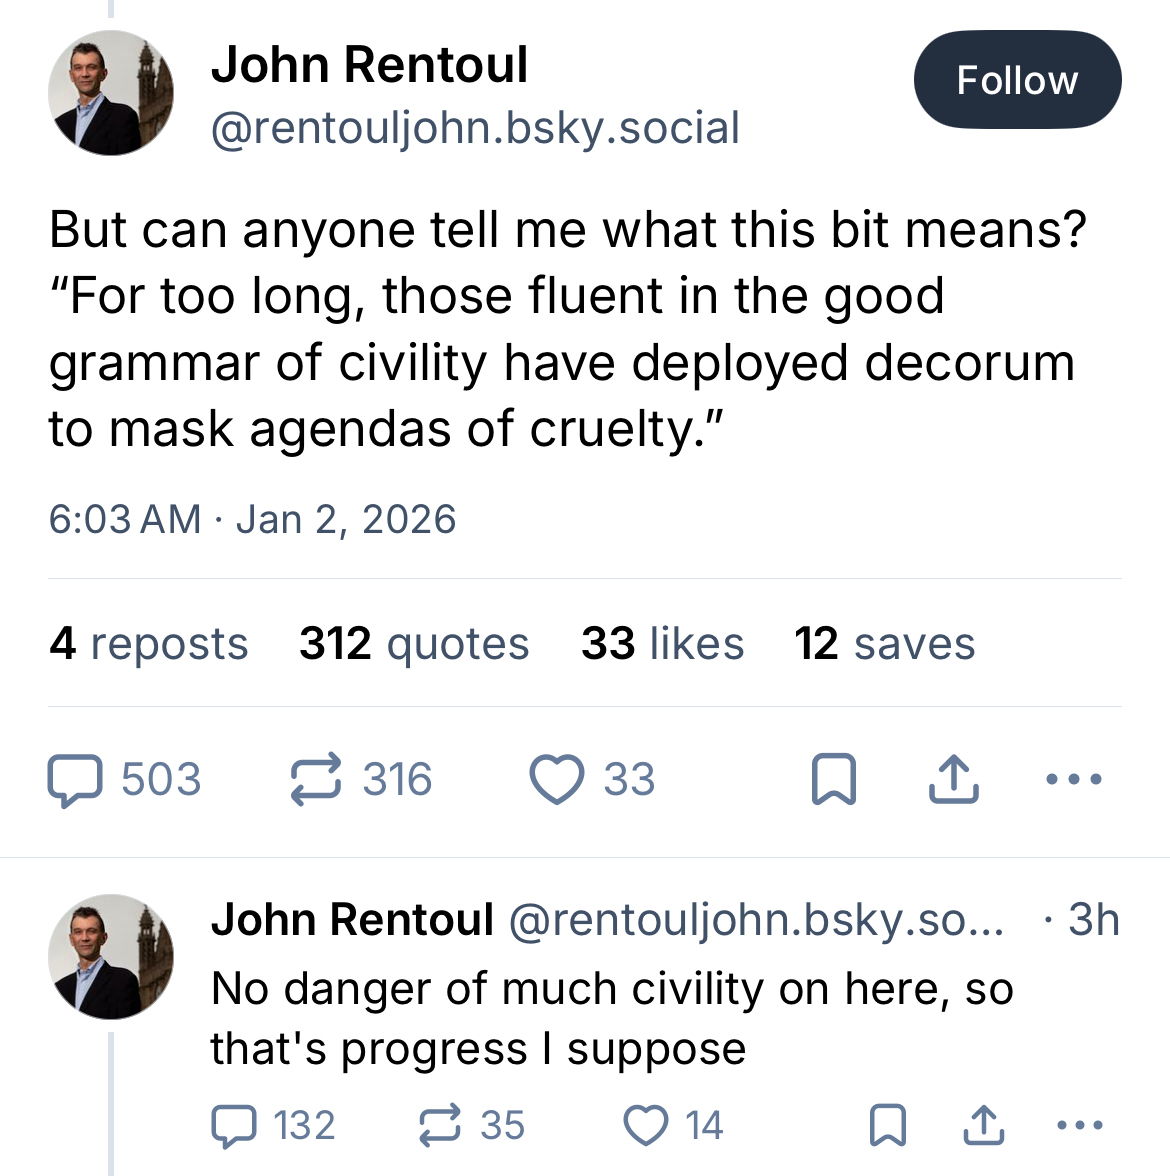Open the main post's three-dot menu
This screenshot has width=1170, height=1176.
(1073, 778)
